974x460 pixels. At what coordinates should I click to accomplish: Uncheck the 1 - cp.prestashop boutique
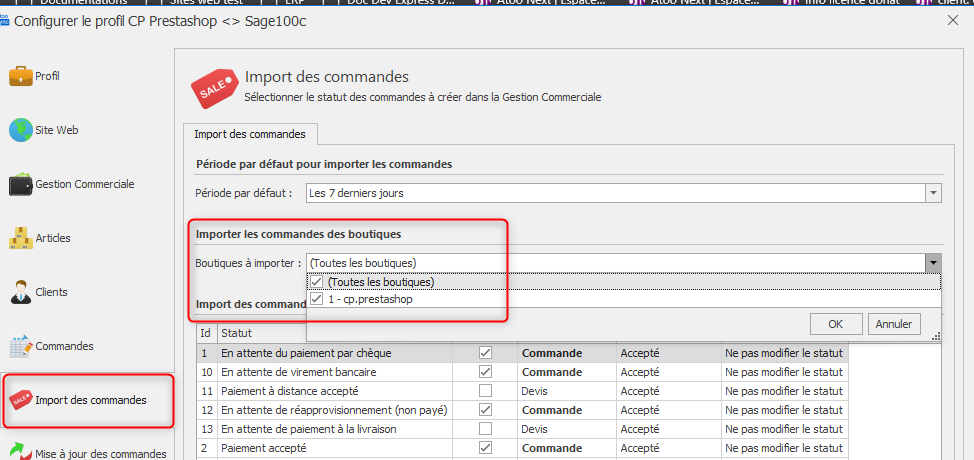317,299
